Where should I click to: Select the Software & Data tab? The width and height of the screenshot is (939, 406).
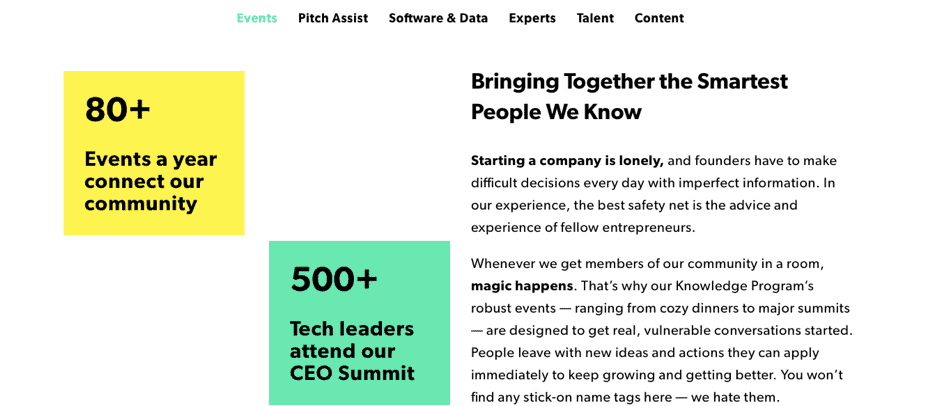tap(438, 18)
